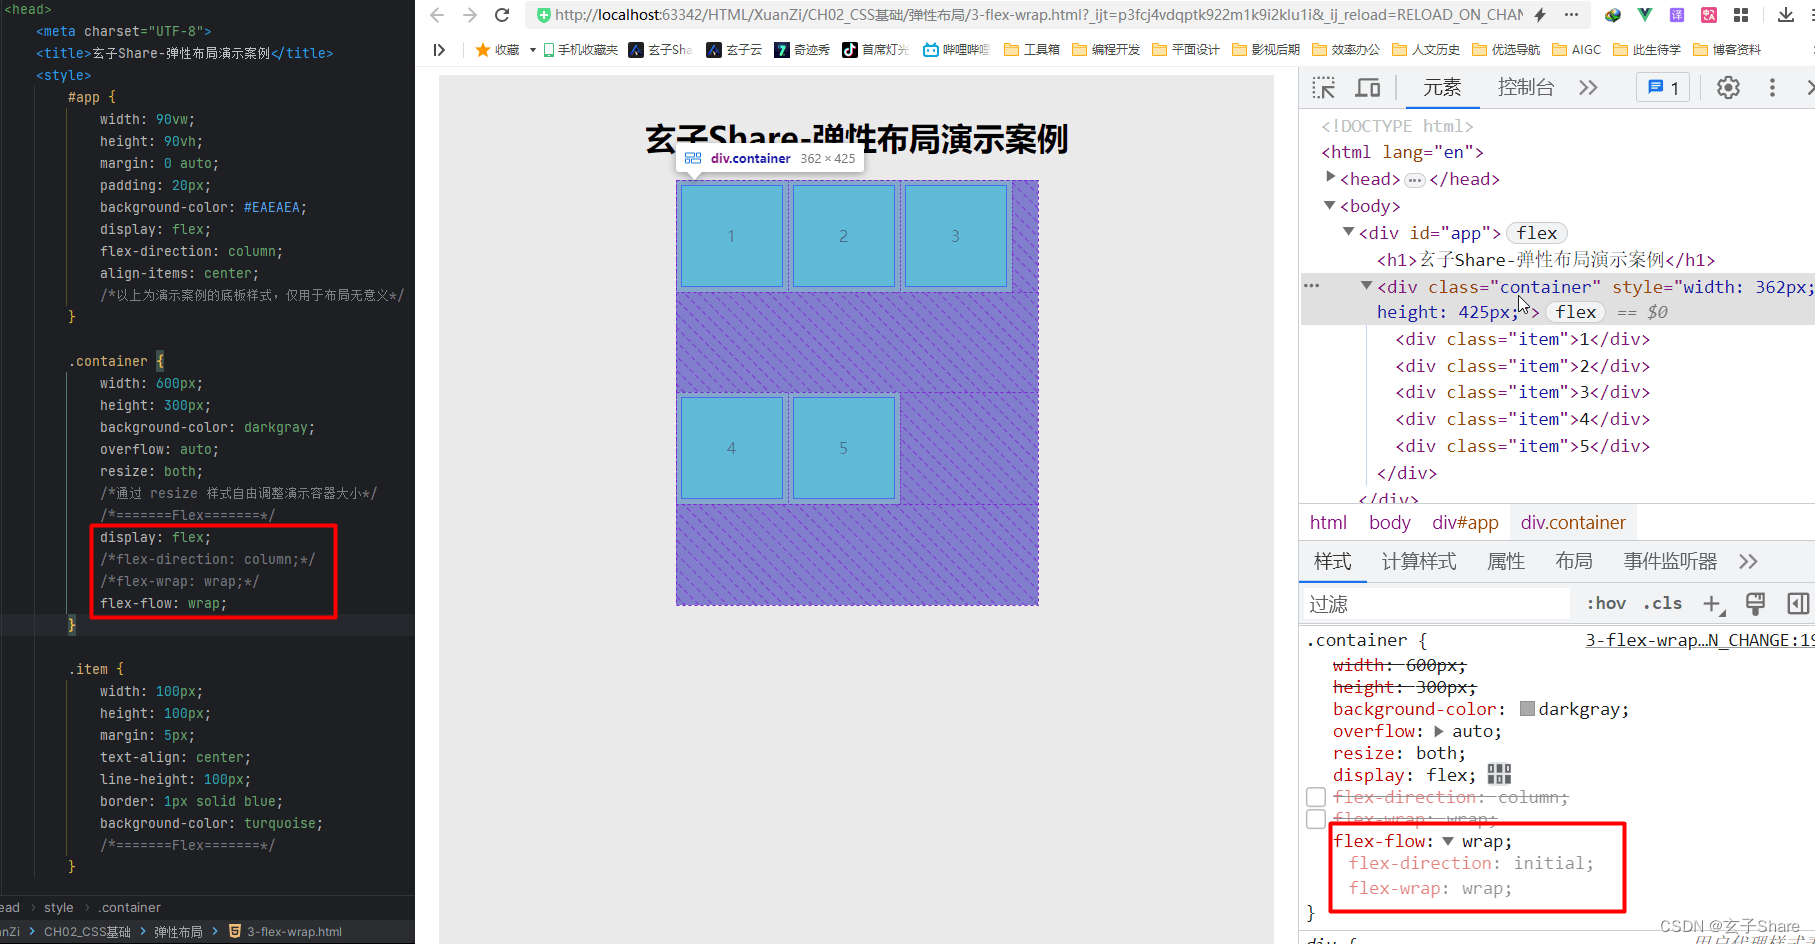Screen dimensions: 1815x944
Task: Collapse the flex-flow shorthand triangle
Action: tap(1448, 841)
